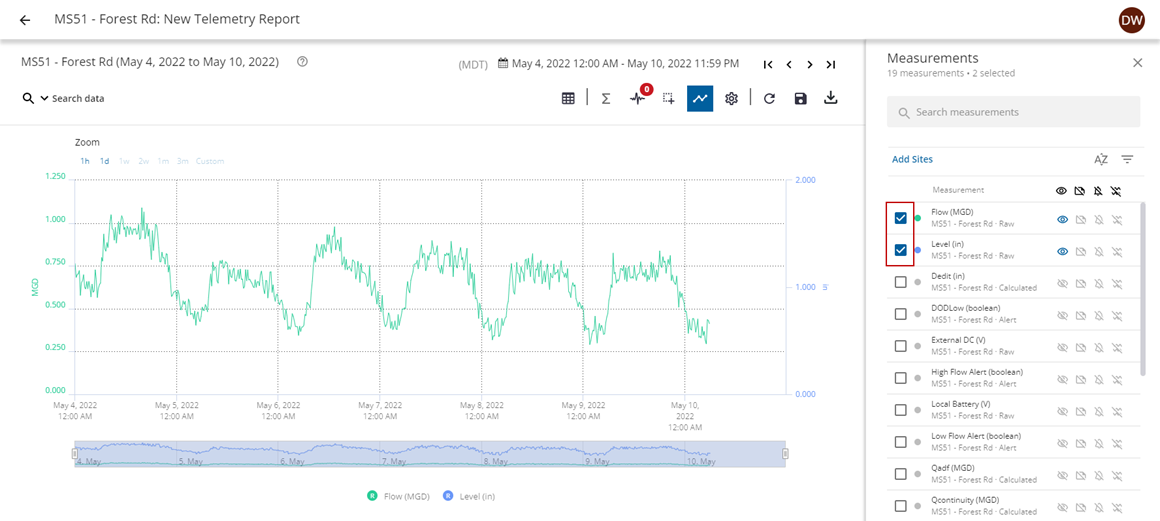Set chart zoom to 1d
The height and width of the screenshot is (521, 1160).
coord(105,161)
